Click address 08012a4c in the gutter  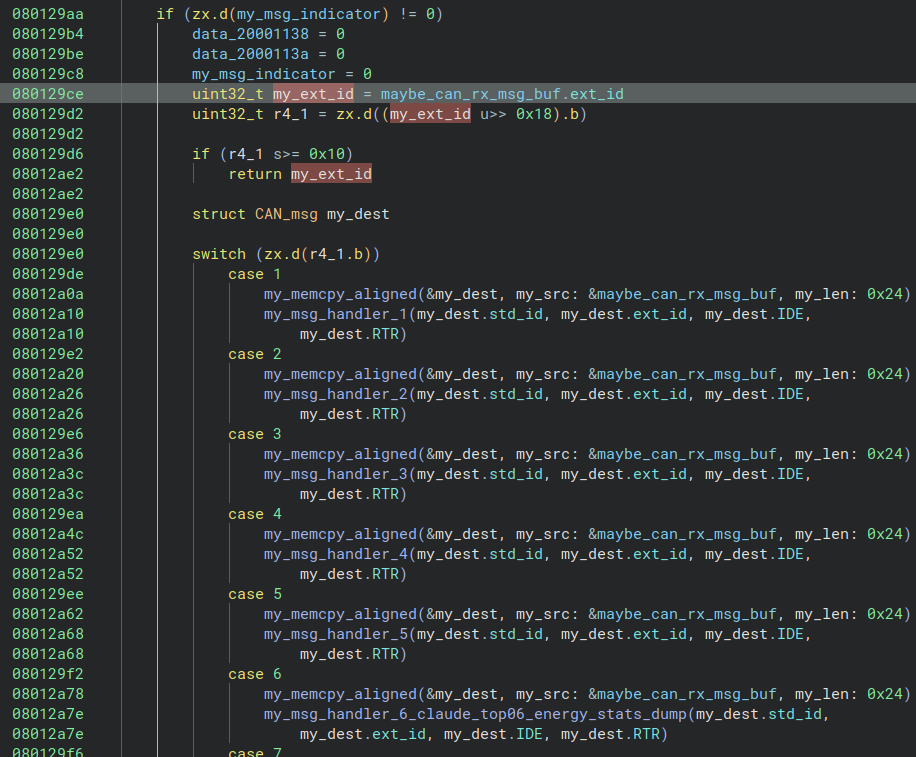(x=48, y=534)
